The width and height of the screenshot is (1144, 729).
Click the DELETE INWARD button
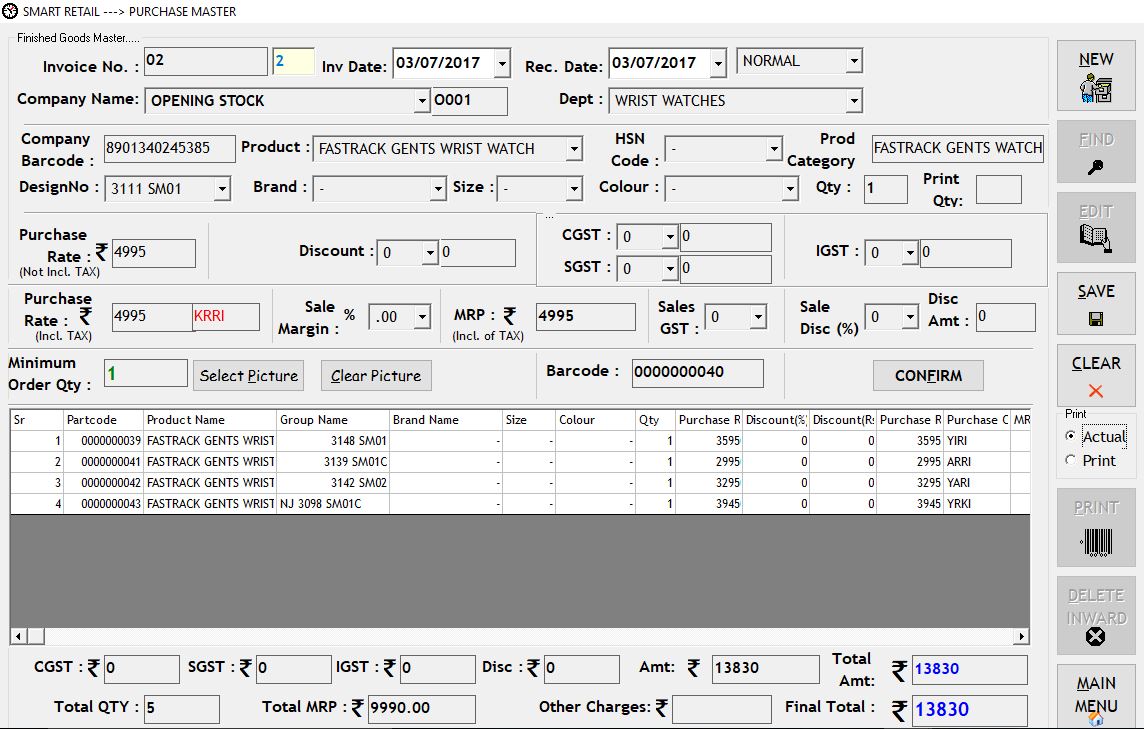[1096, 616]
